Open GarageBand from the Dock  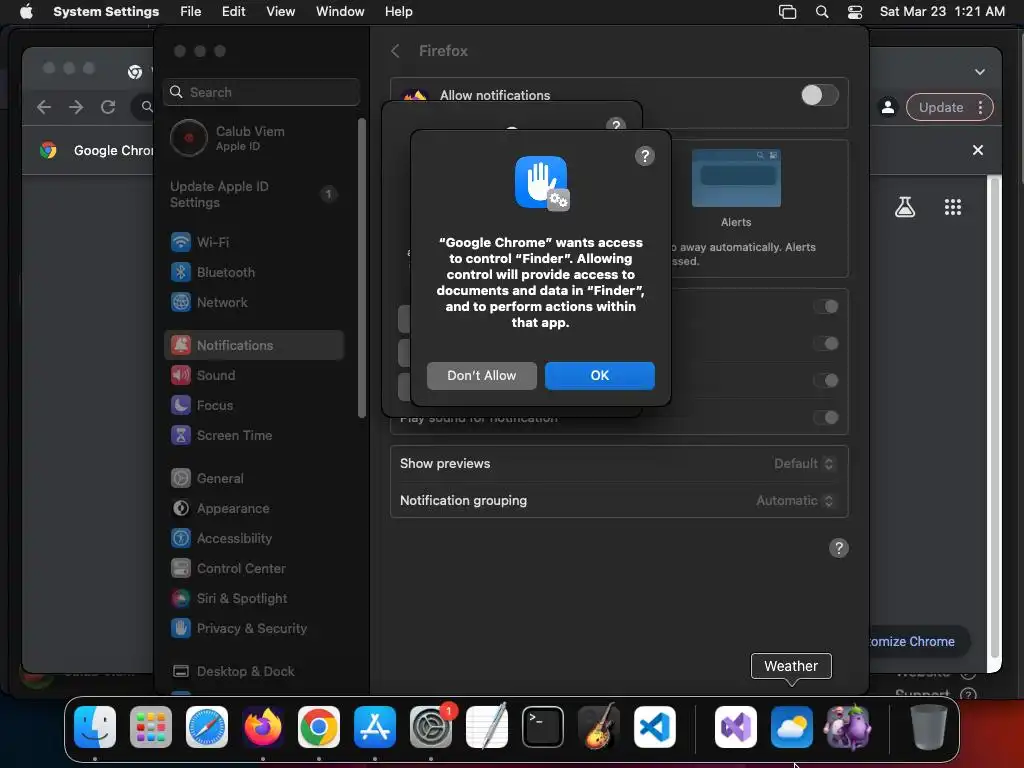click(x=599, y=727)
